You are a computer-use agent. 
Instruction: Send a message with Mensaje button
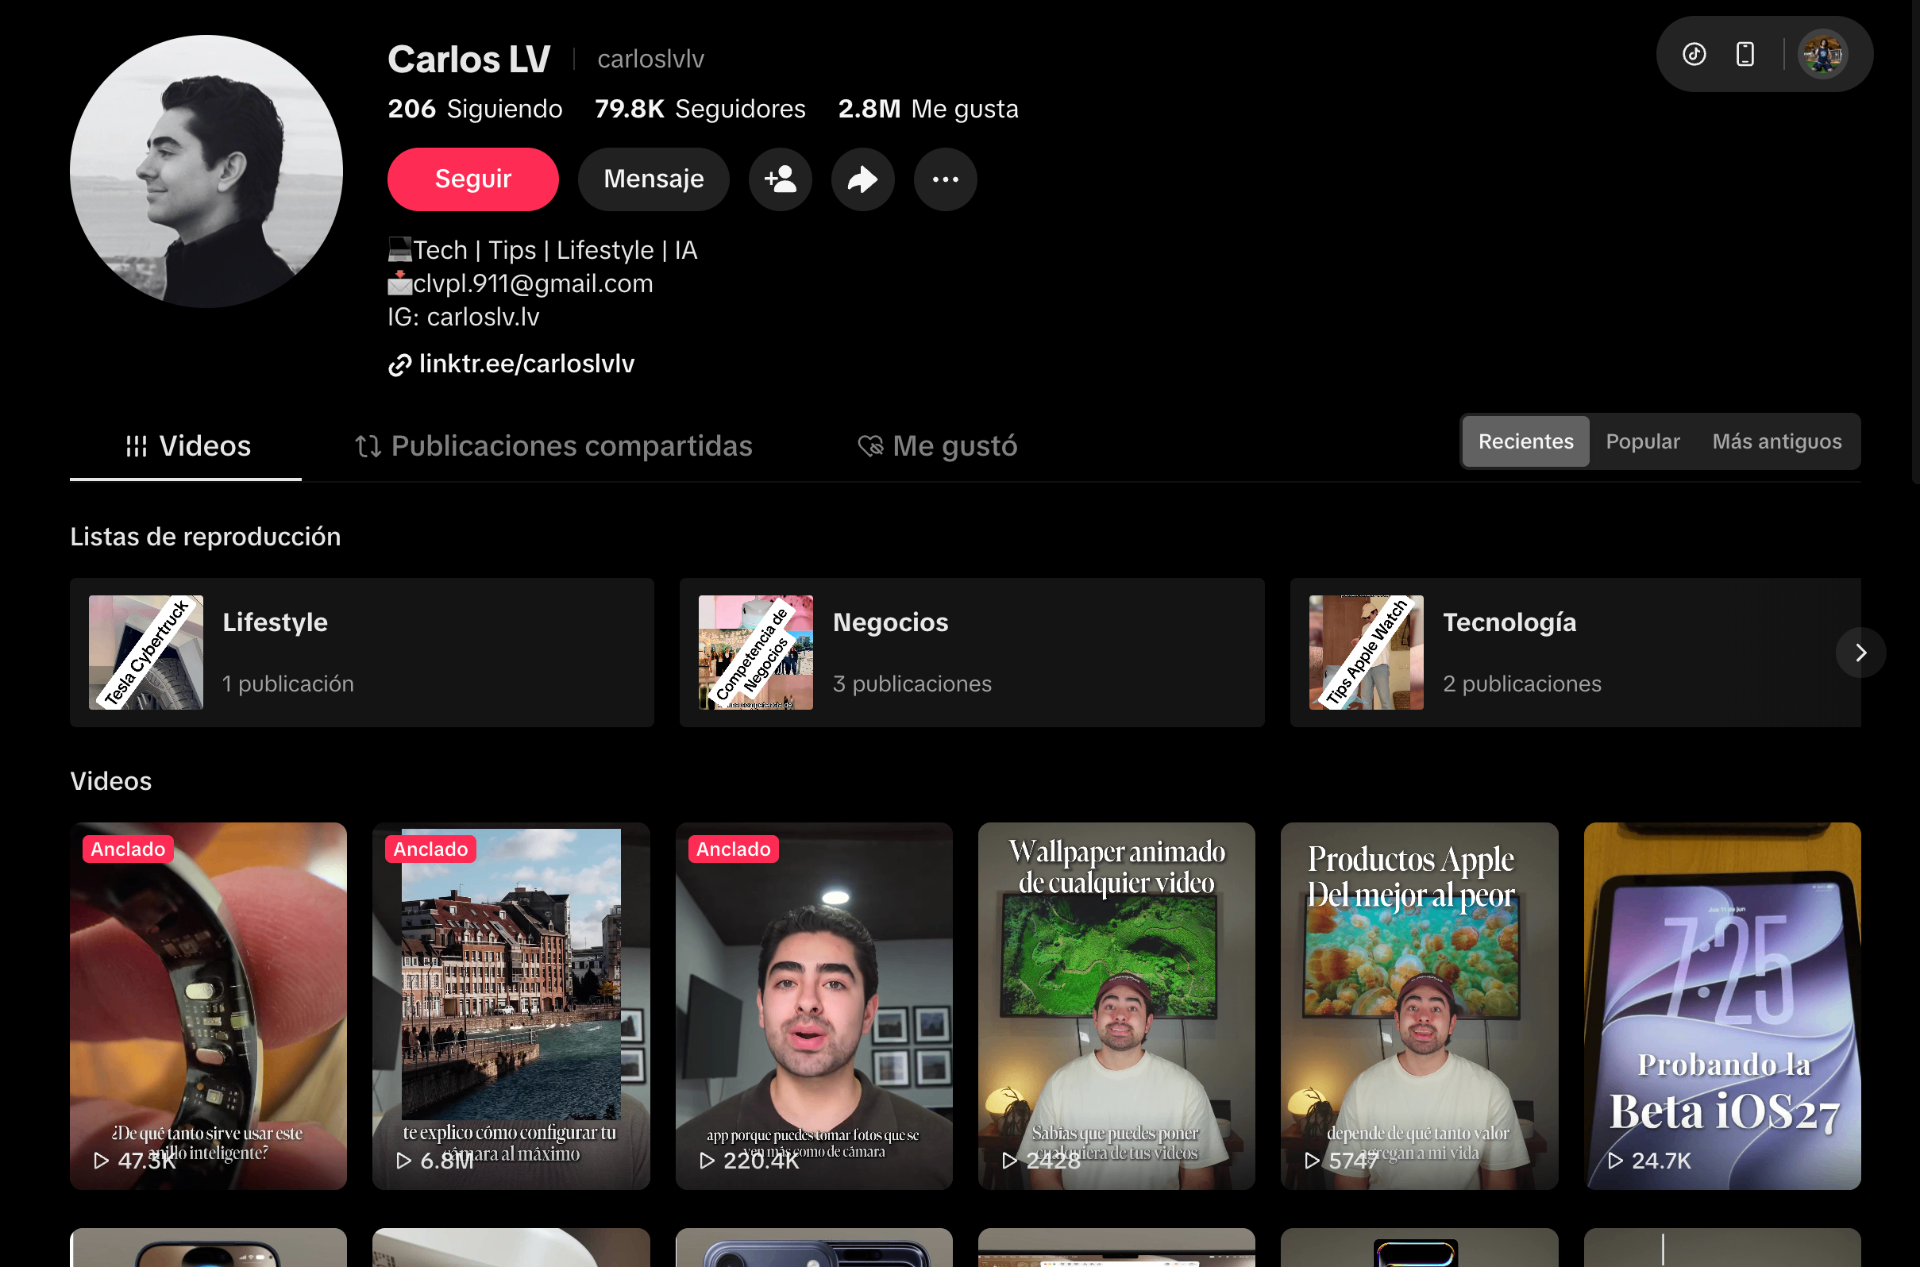pyautogui.click(x=654, y=179)
